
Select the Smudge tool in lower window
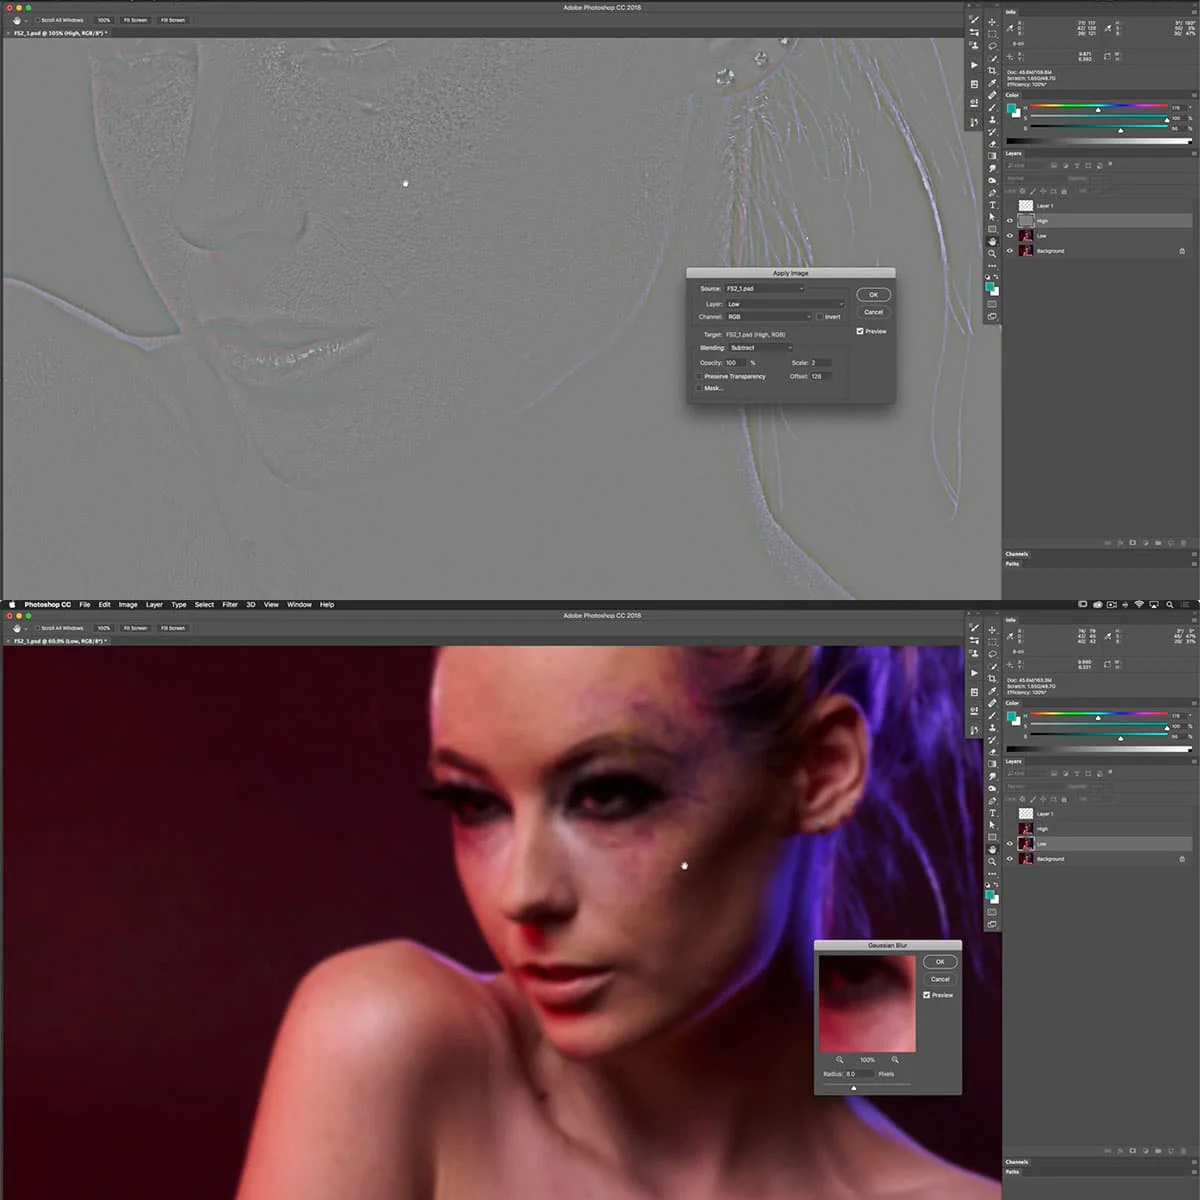[x=992, y=776]
